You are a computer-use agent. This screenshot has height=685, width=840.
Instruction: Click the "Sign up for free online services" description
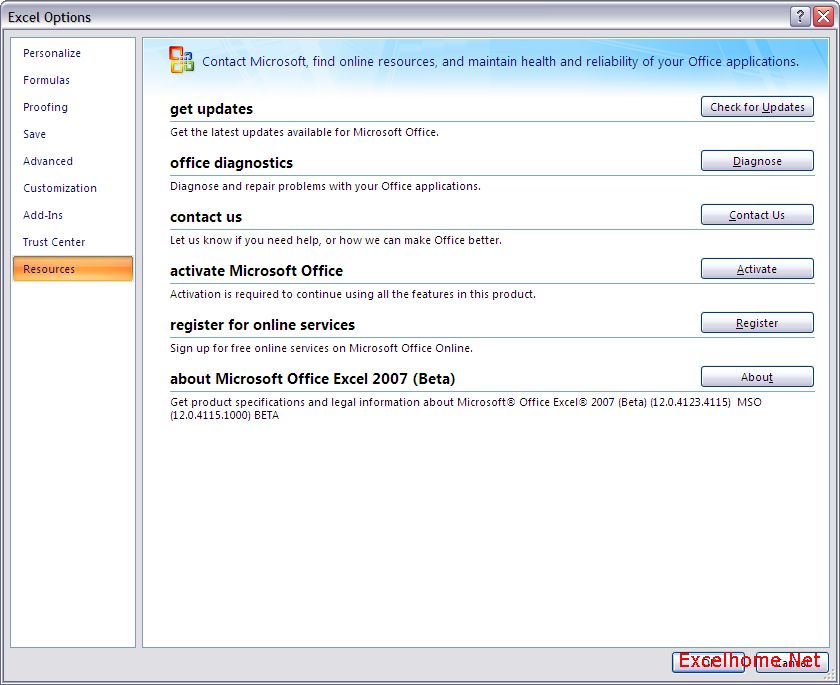click(x=321, y=348)
